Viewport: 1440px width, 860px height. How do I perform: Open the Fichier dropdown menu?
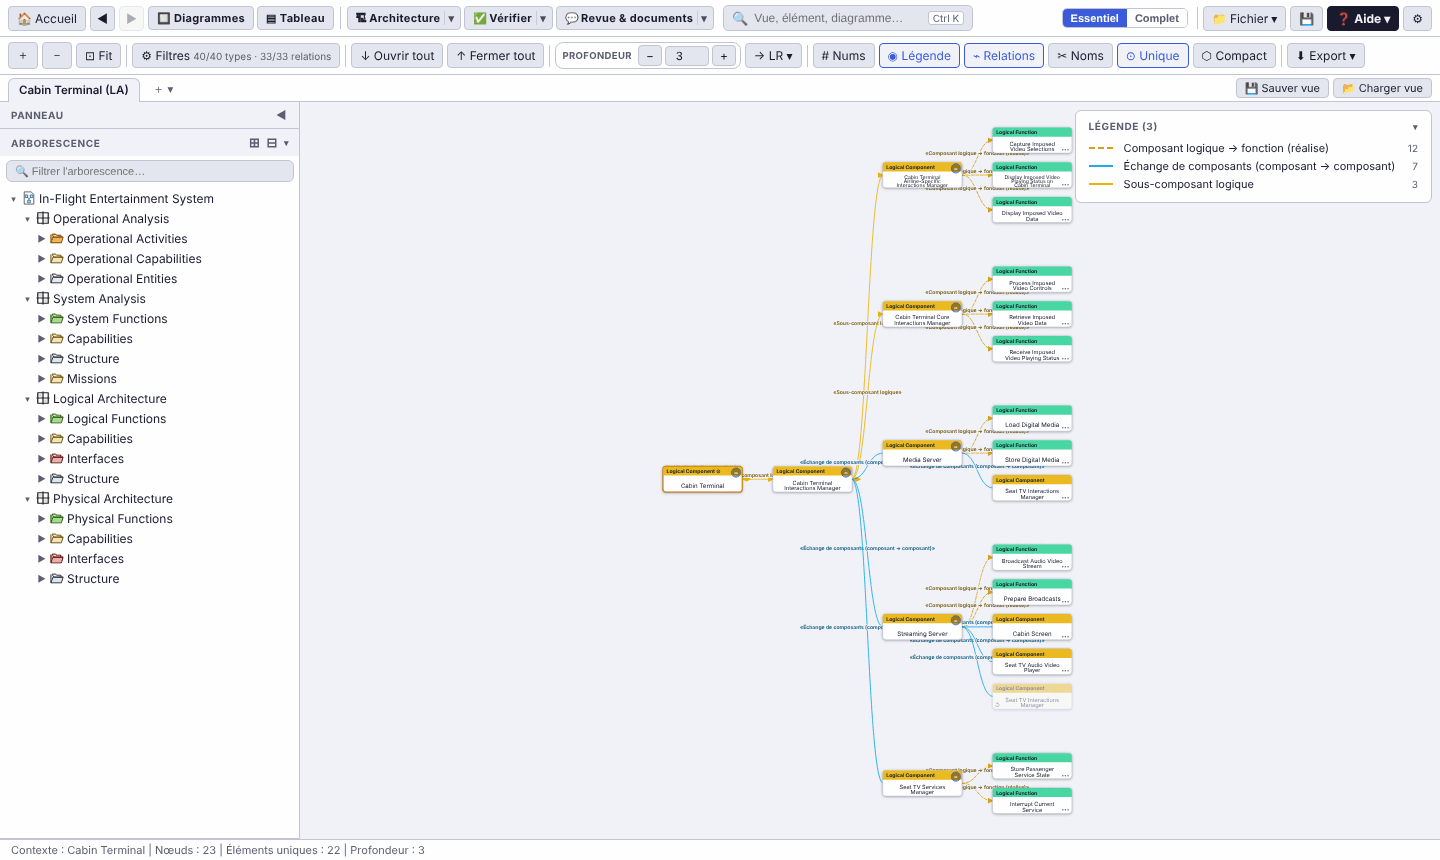[1244, 18]
